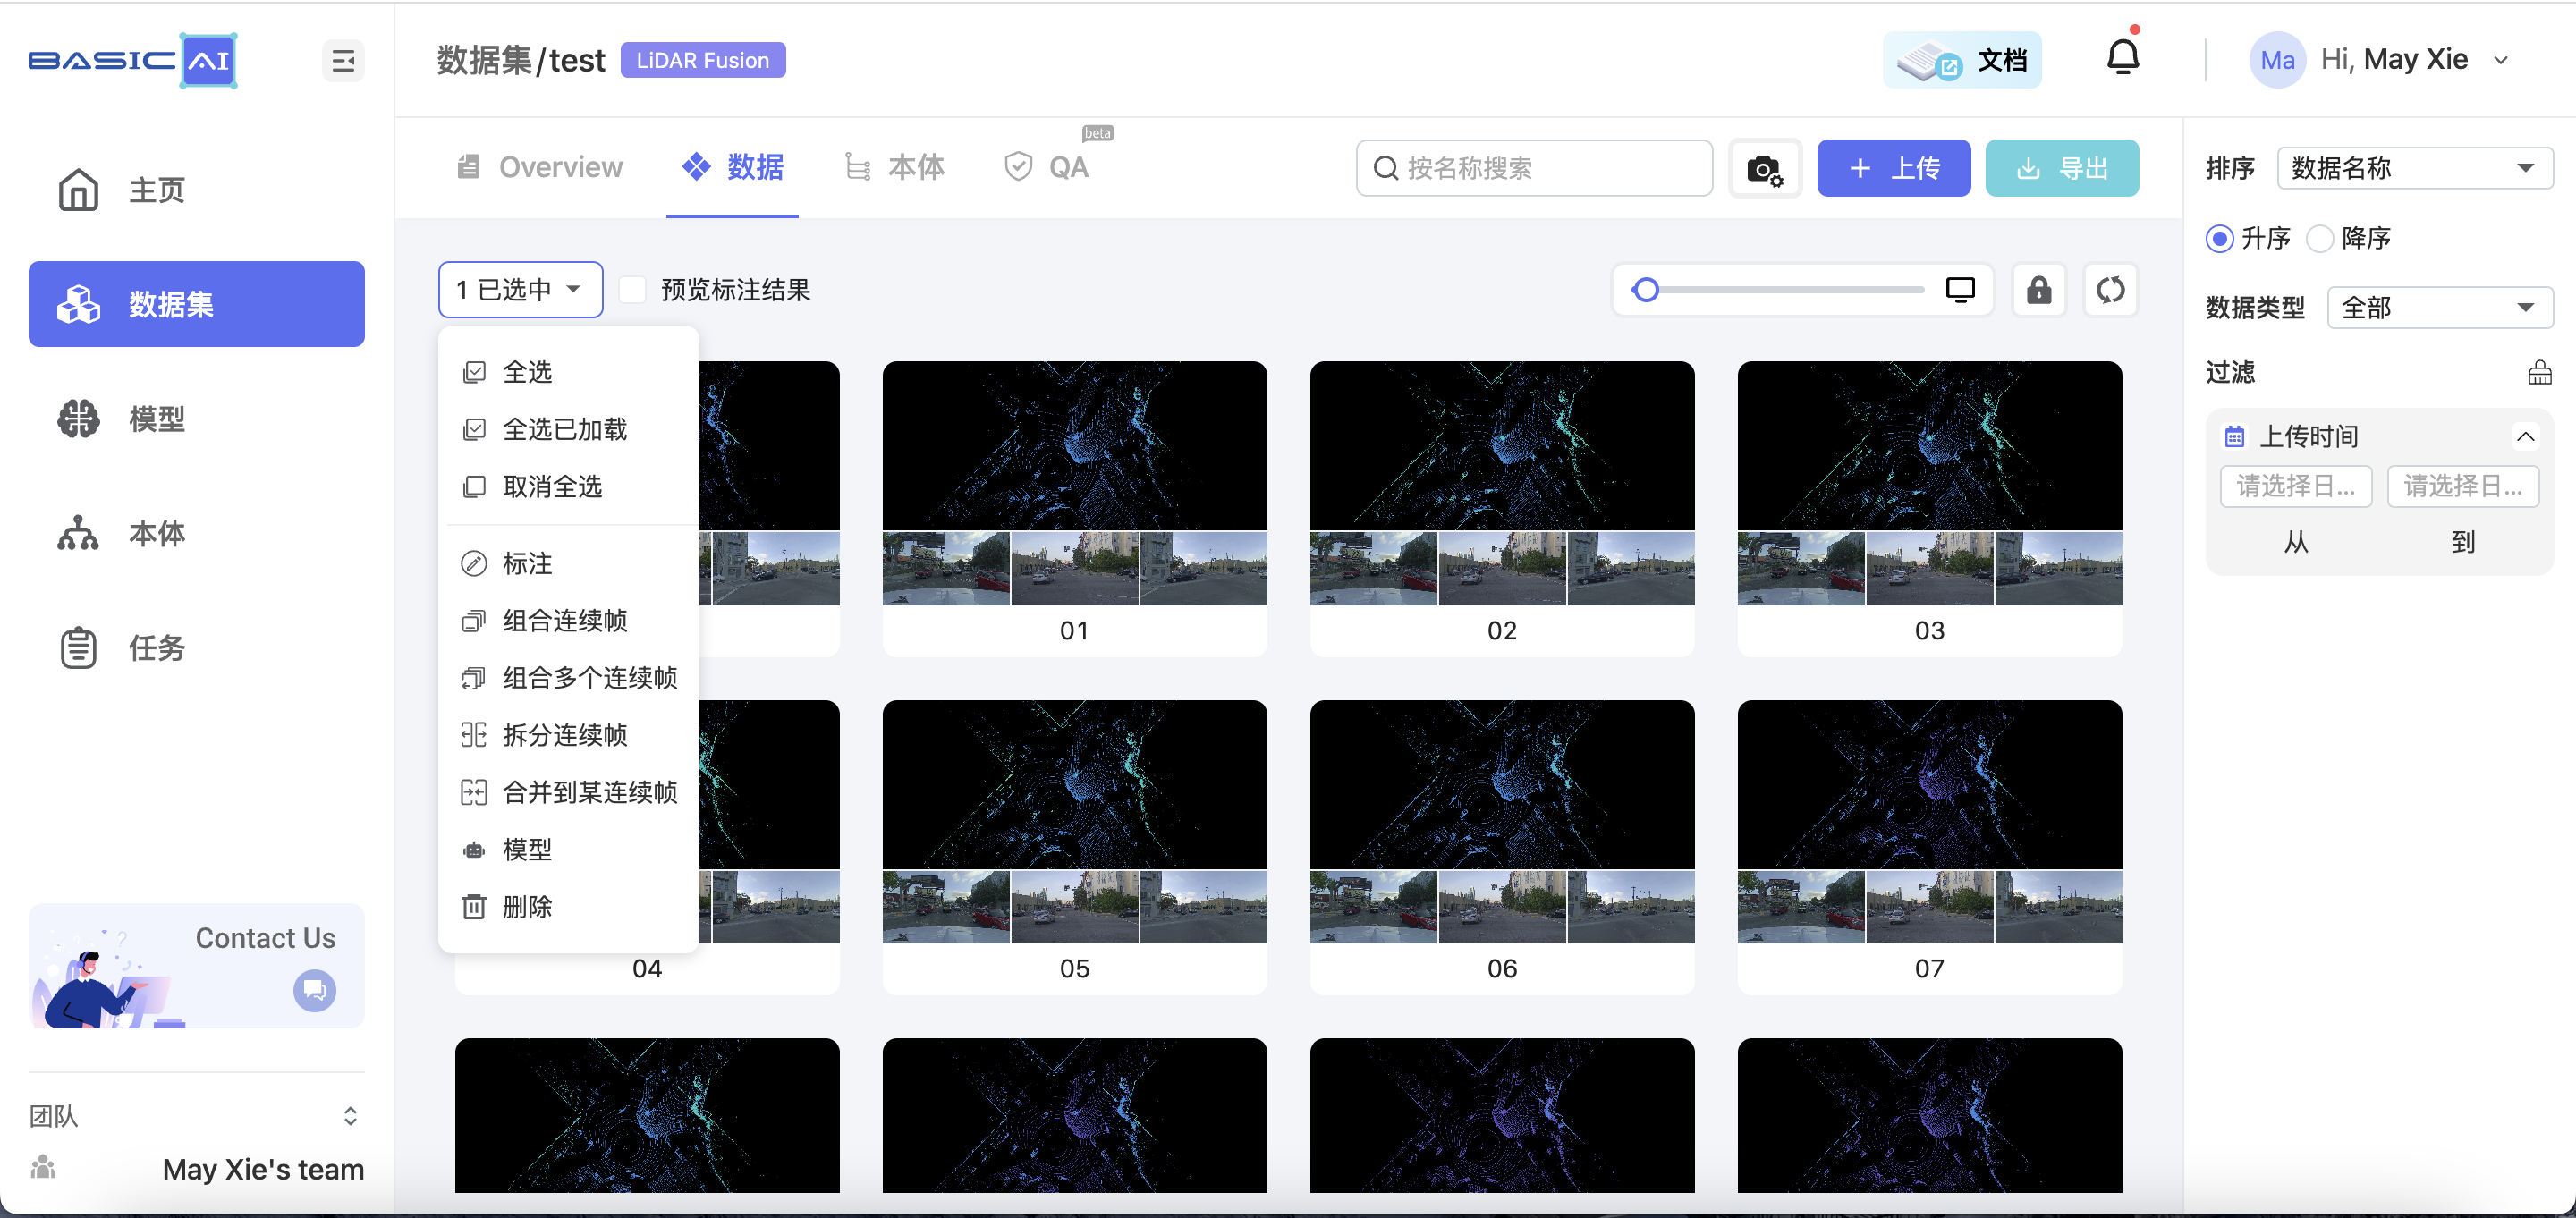Screen dimensions: 2576x1218
Task: Click the clear filter broom icon
Action: 2539,373
